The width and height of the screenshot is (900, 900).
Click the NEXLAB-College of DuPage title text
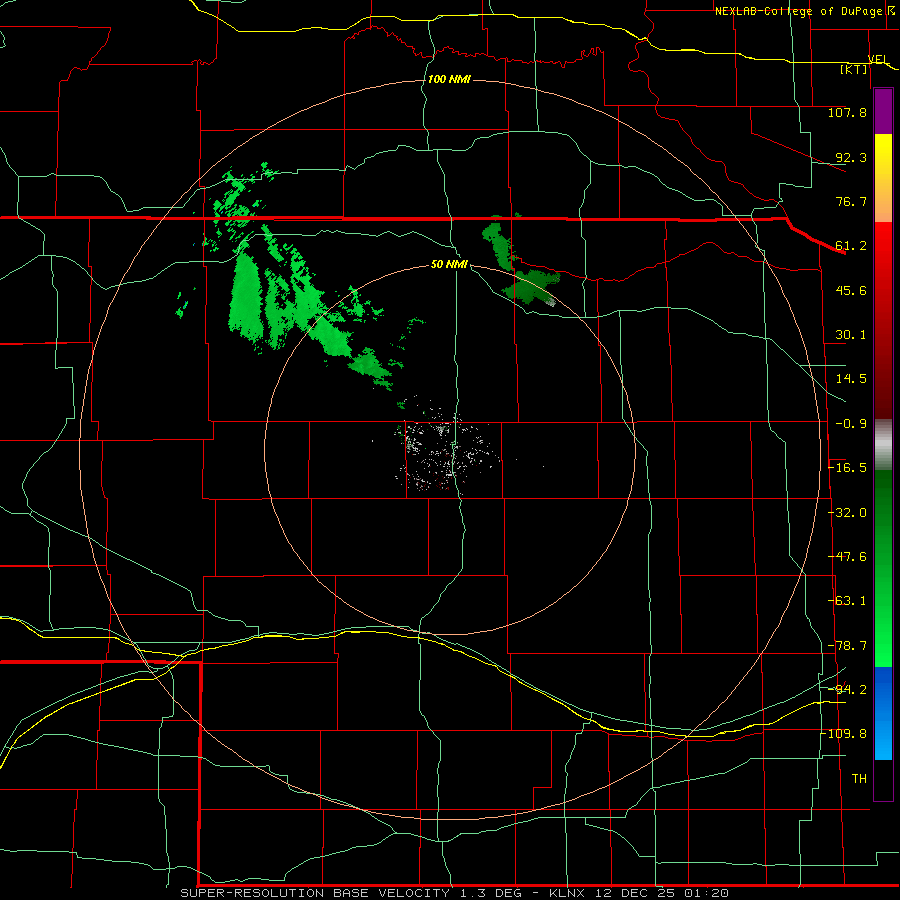(798, 11)
